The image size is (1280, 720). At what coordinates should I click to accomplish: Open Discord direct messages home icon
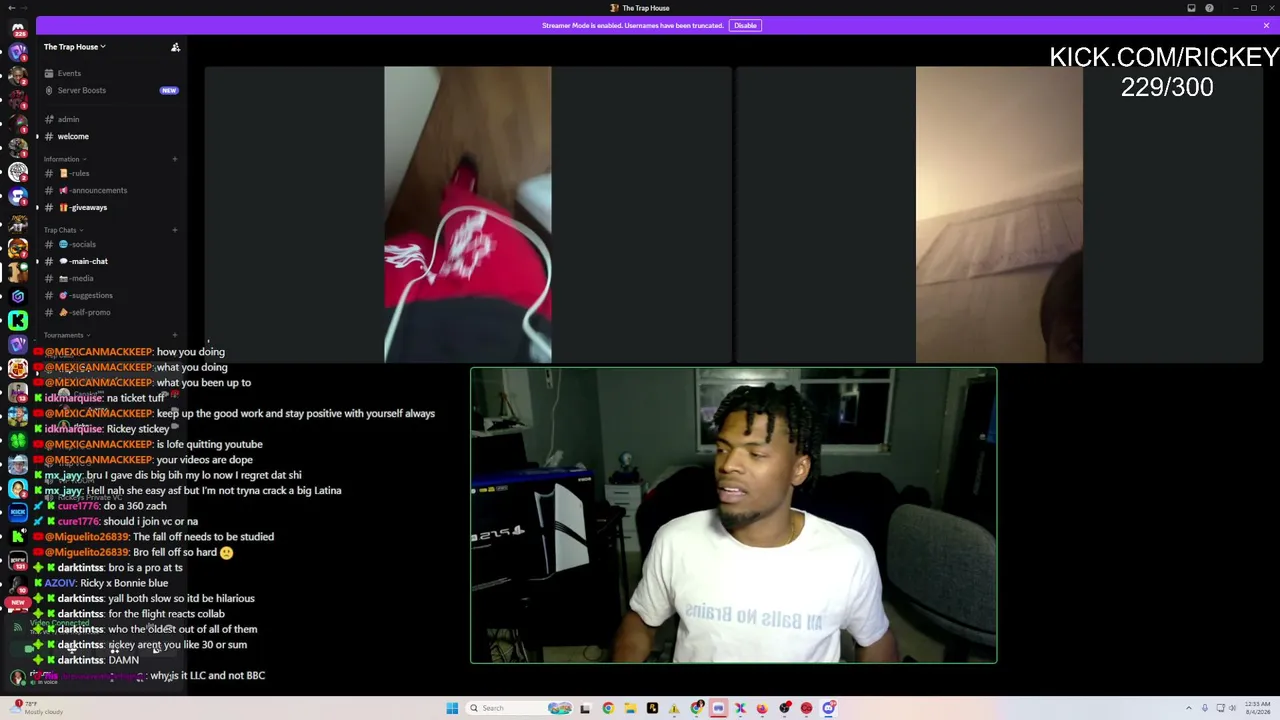coord(18,29)
